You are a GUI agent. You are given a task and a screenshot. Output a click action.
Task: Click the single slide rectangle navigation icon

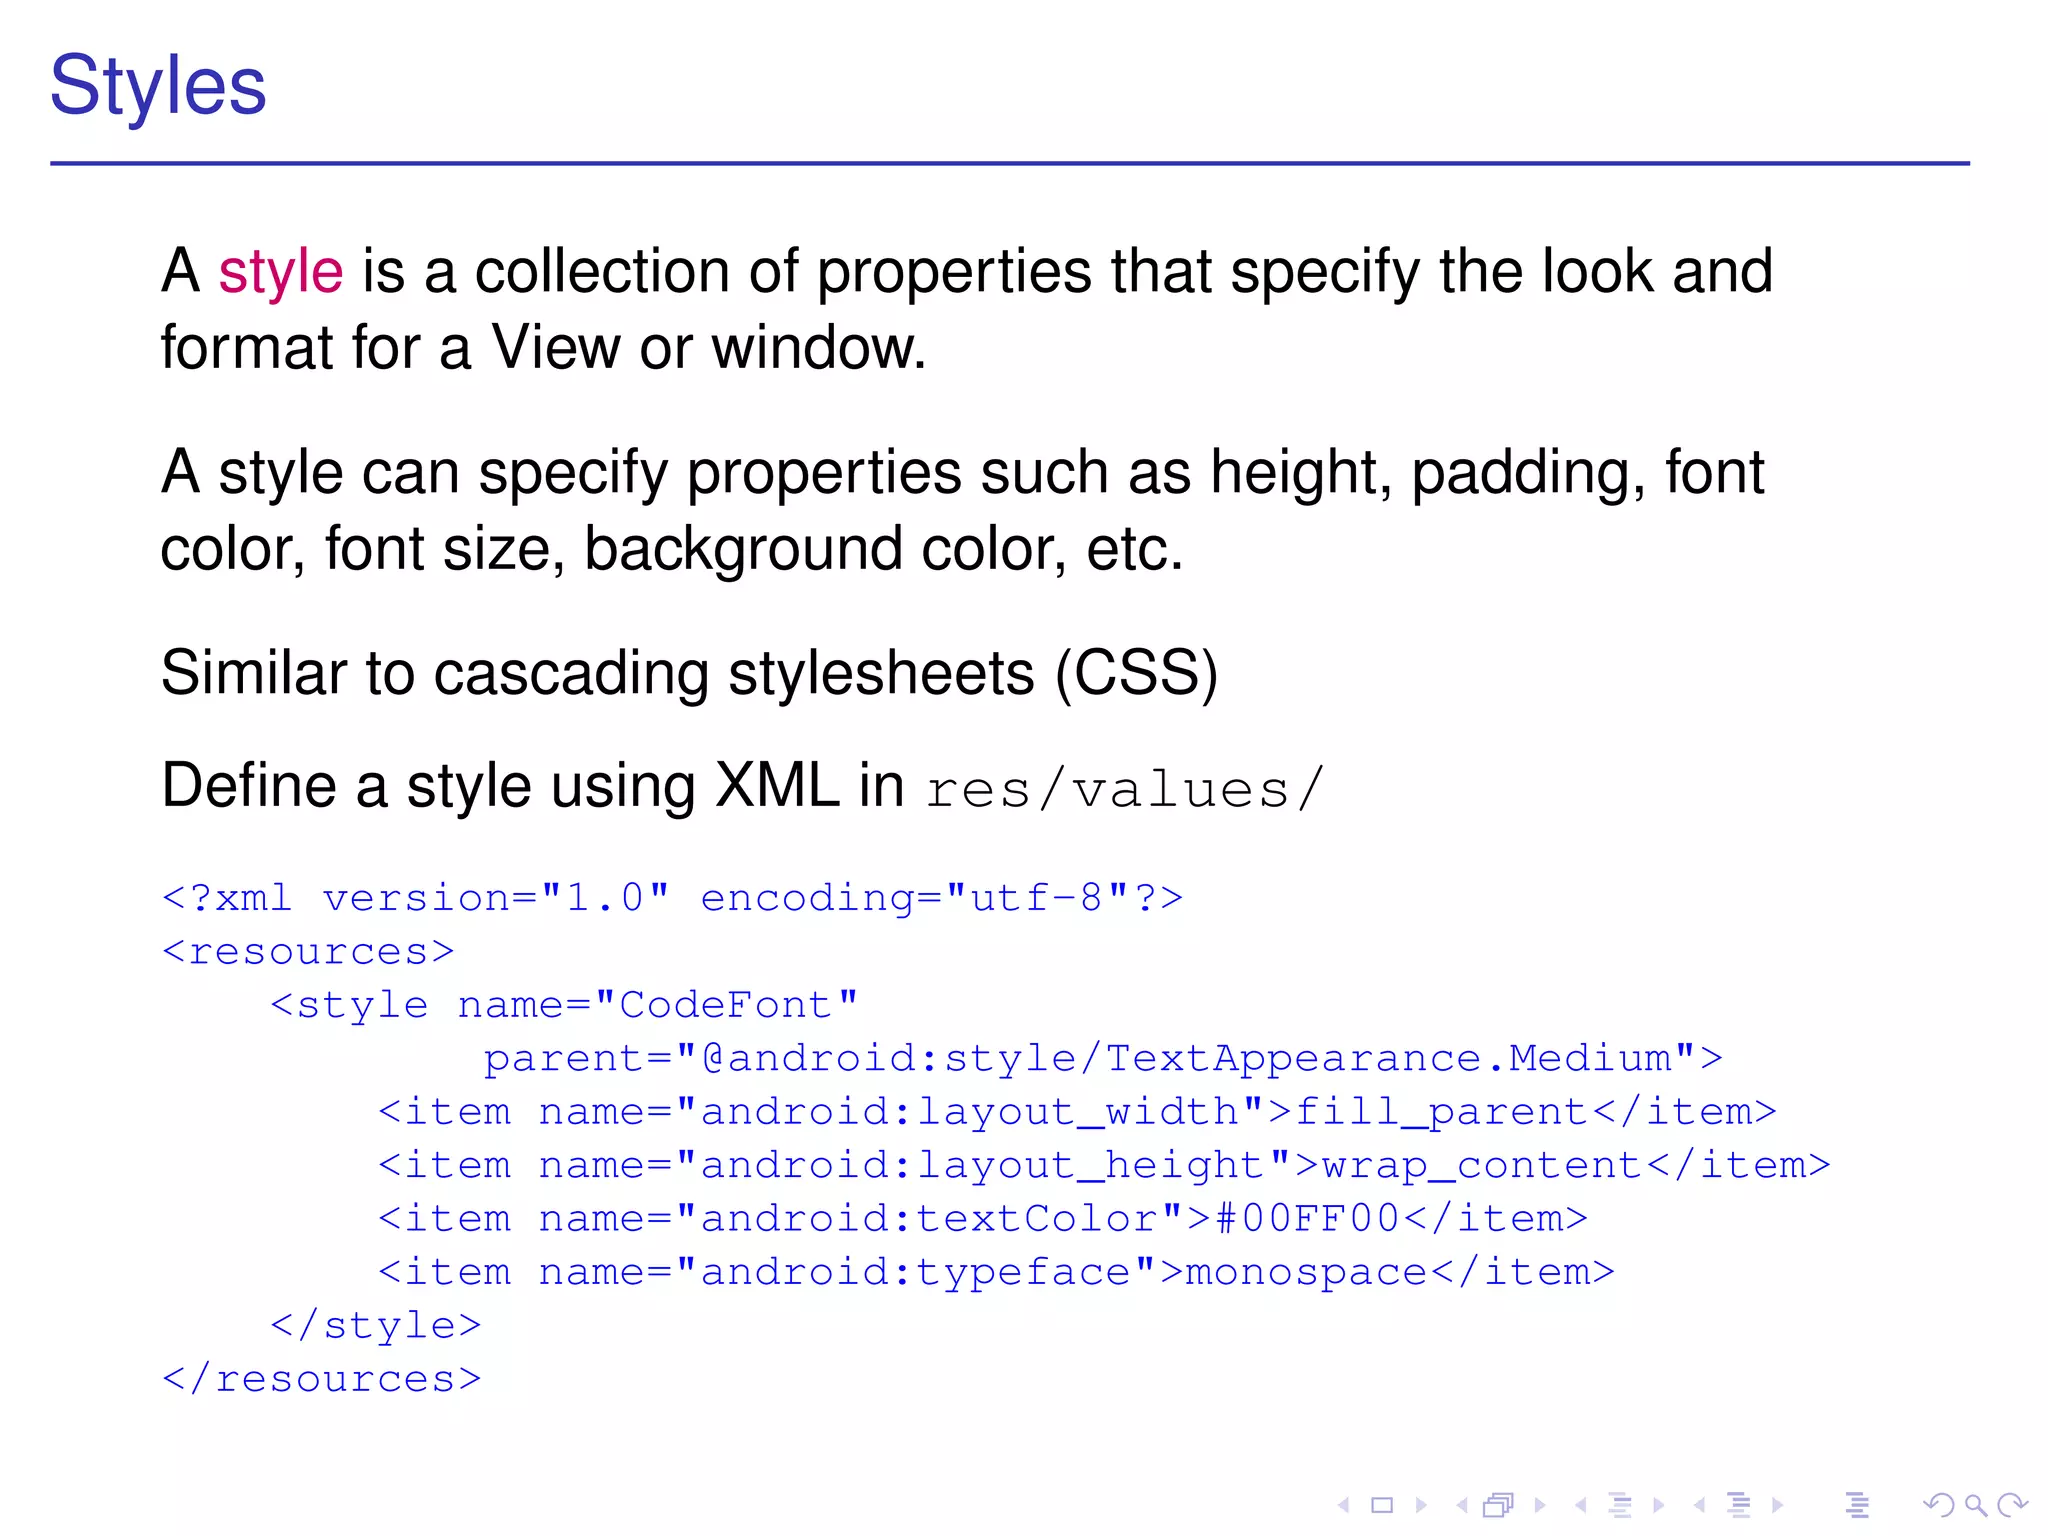[1382, 1504]
